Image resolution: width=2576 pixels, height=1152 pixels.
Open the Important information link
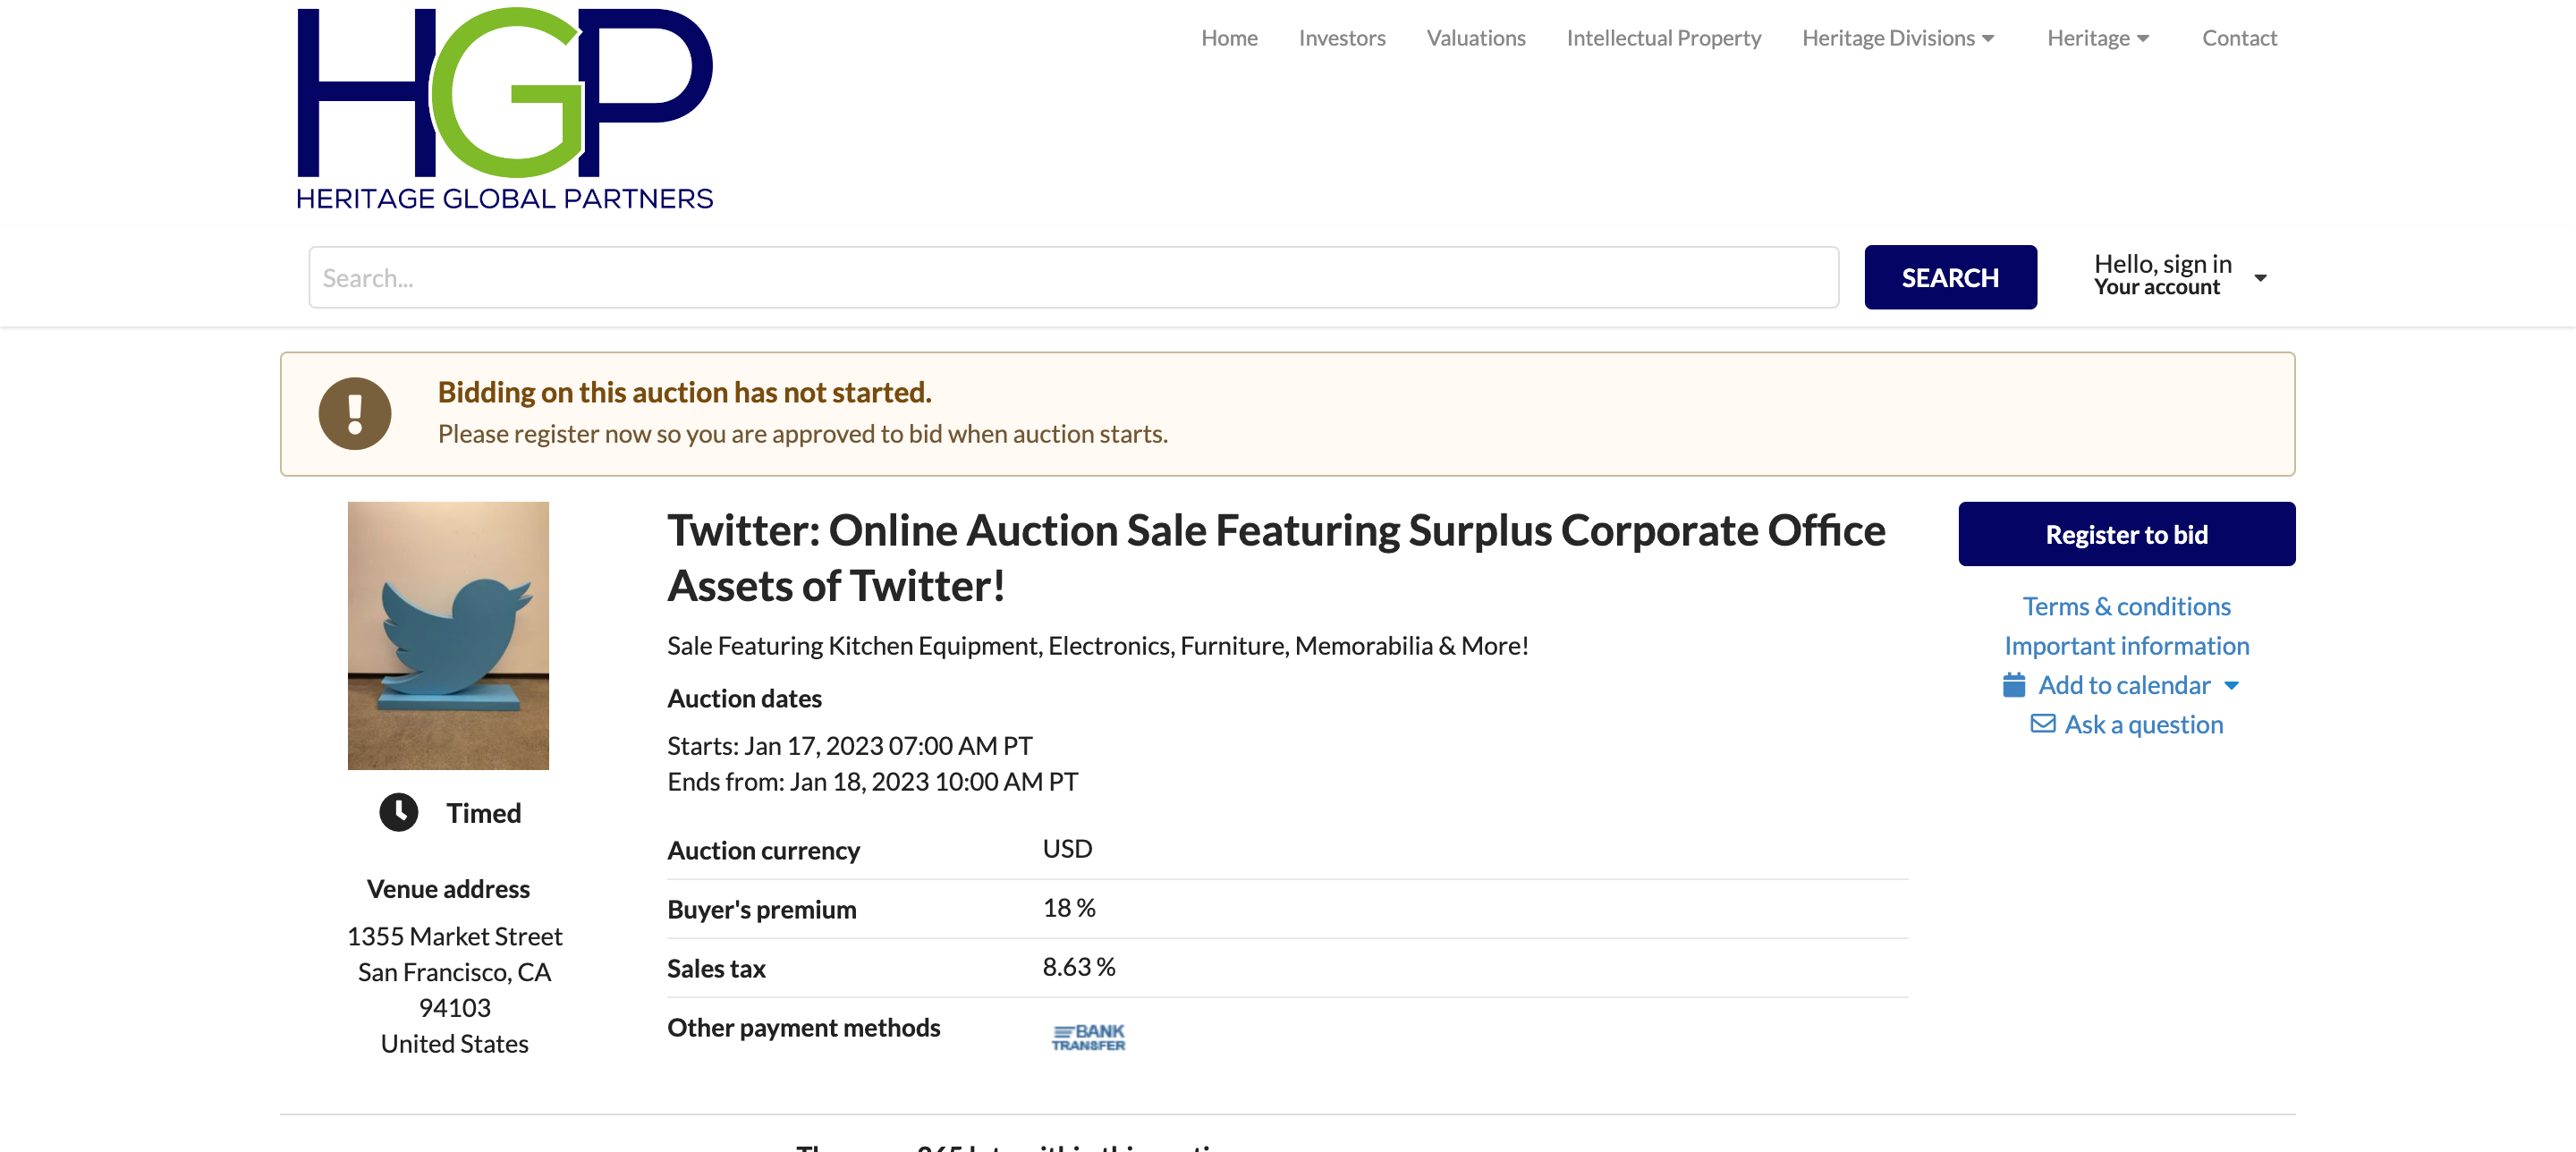coord(2126,646)
